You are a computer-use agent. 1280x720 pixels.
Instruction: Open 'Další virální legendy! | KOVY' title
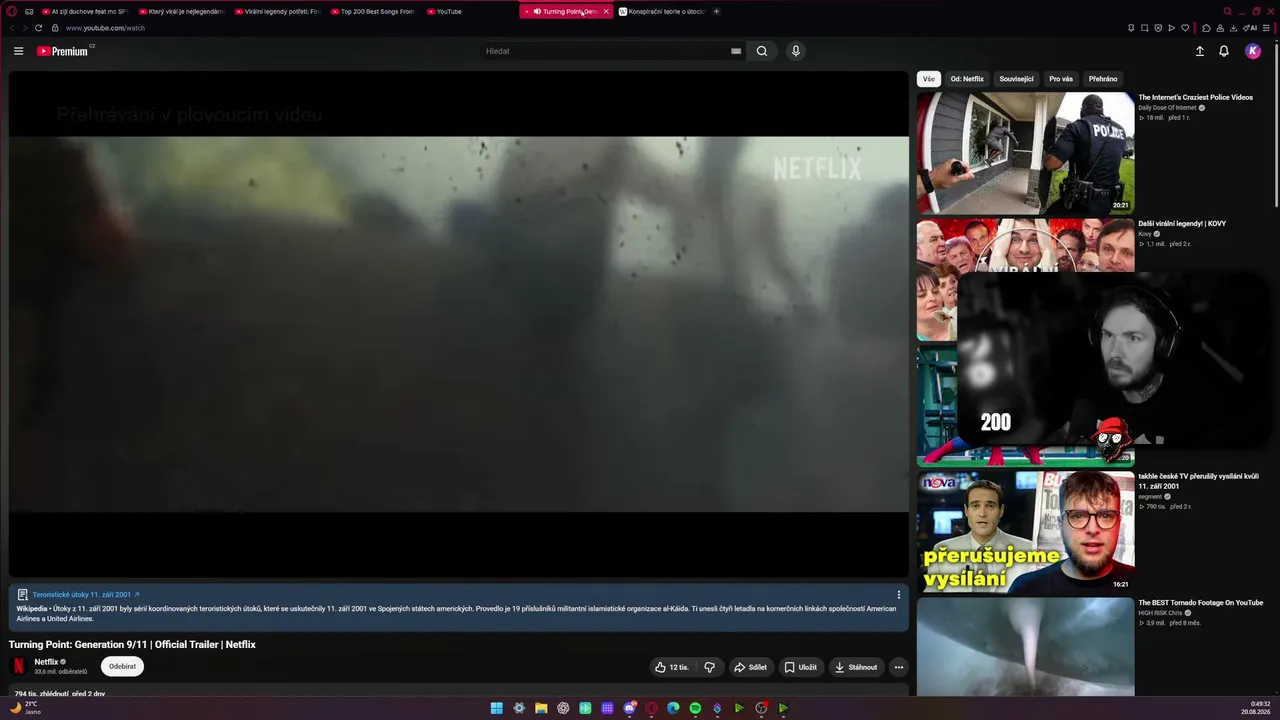pyautogui.click(x=1182, y=223)
